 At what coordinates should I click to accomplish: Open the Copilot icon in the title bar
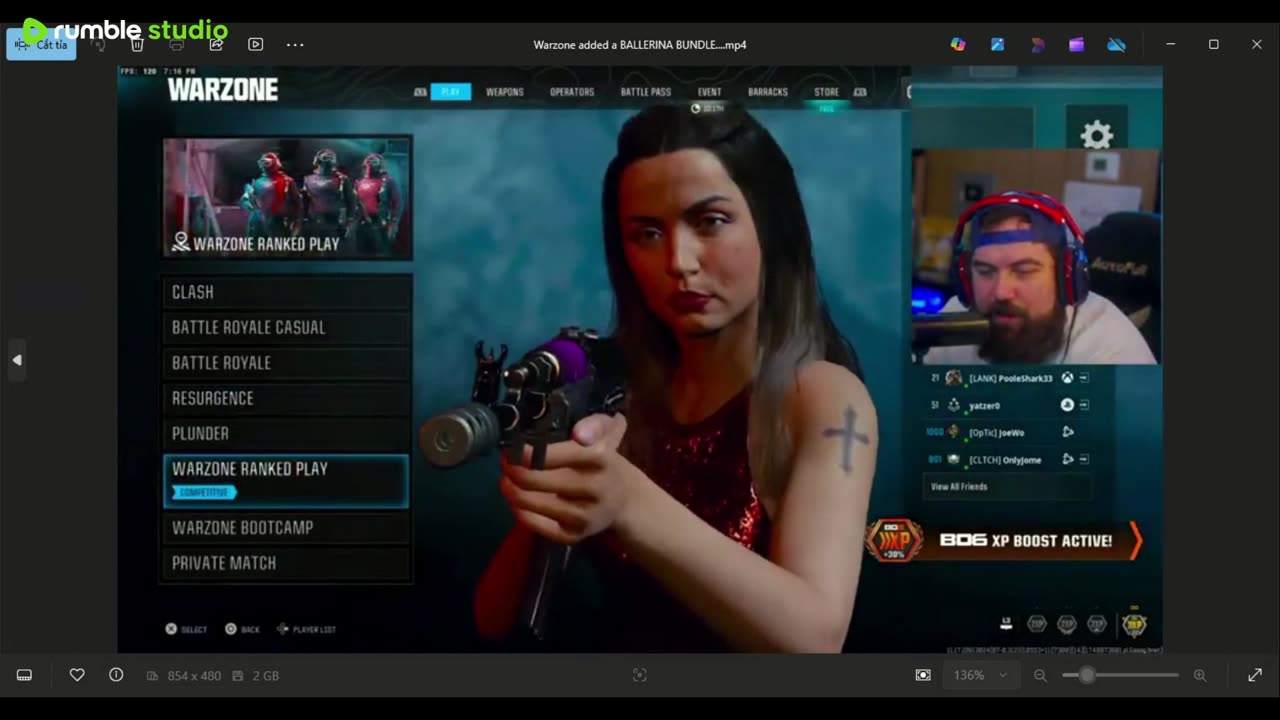958,45
